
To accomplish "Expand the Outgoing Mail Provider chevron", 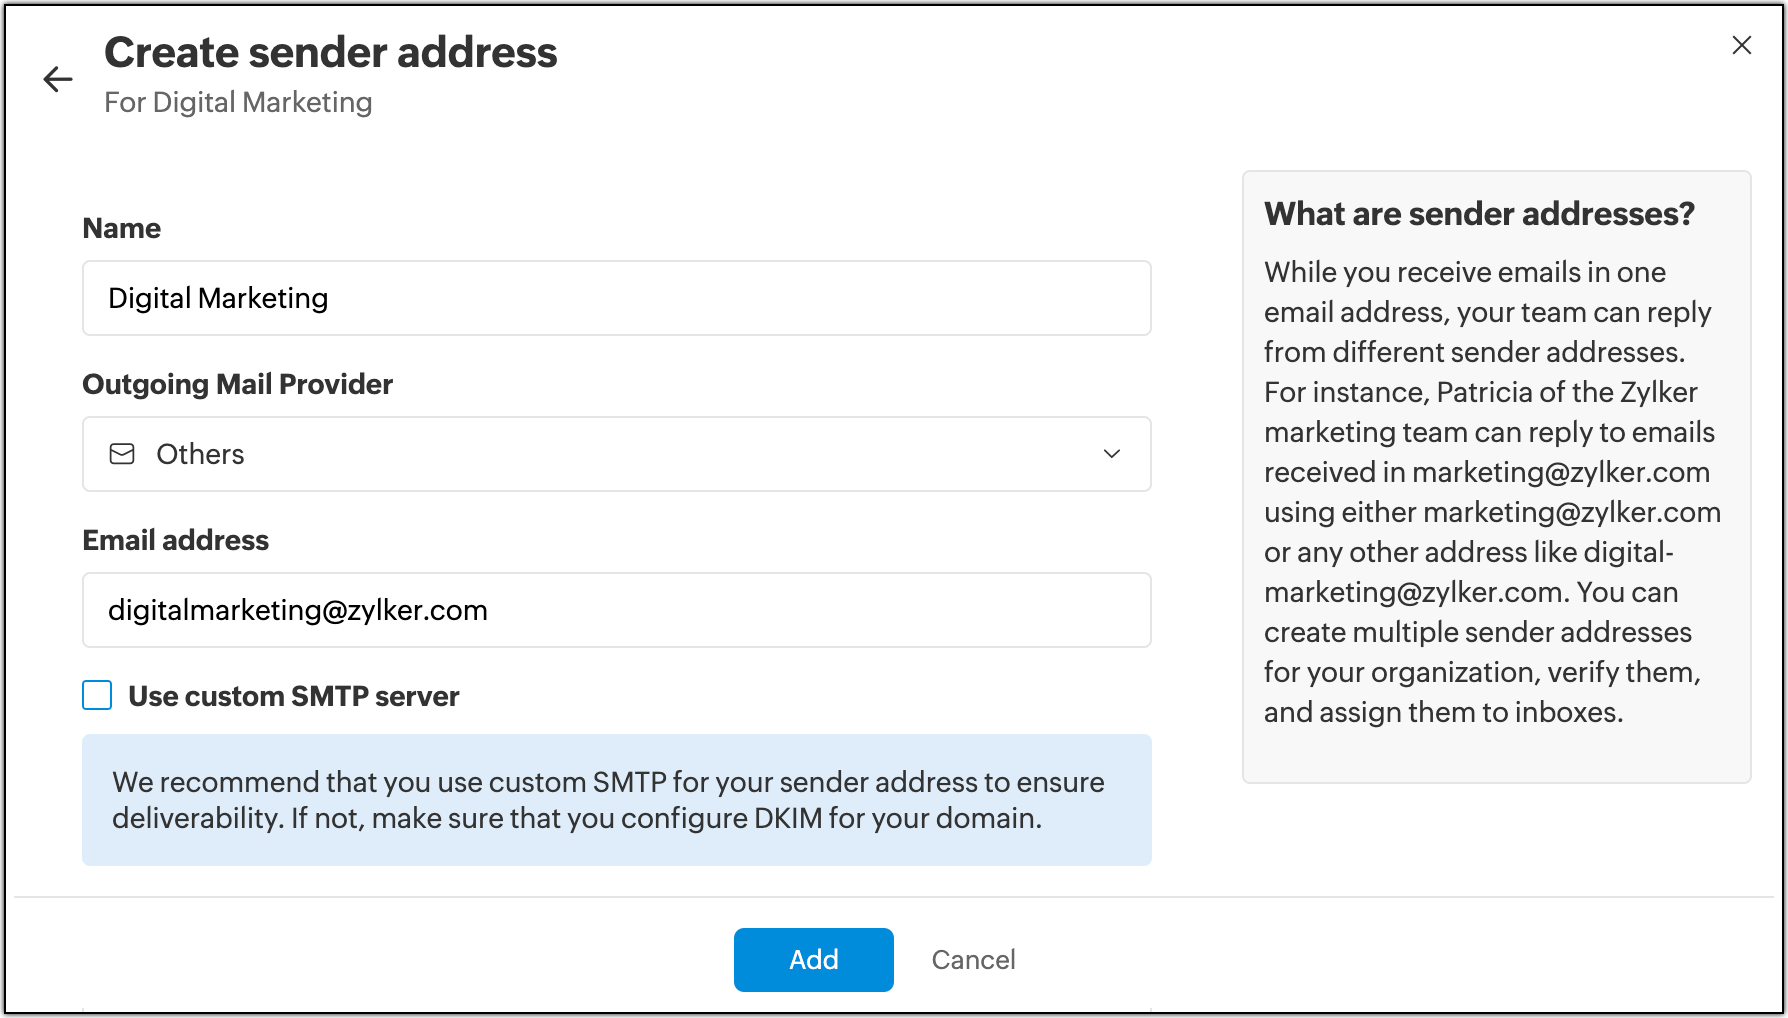I will click(1111, 454).
